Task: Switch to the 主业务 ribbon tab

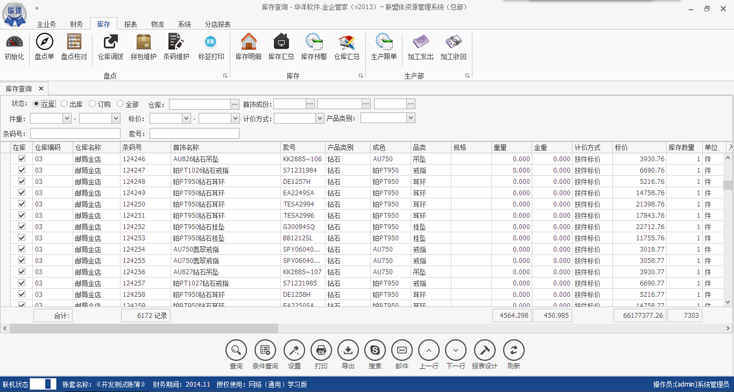Action: (46, 24)
